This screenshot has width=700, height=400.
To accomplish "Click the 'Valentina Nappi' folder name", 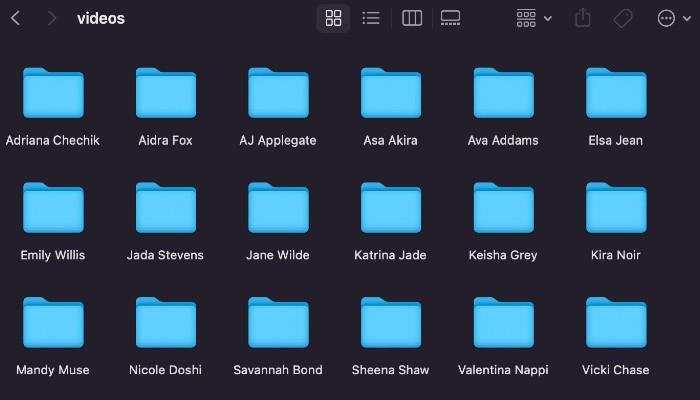I will (x=503, y=370).
